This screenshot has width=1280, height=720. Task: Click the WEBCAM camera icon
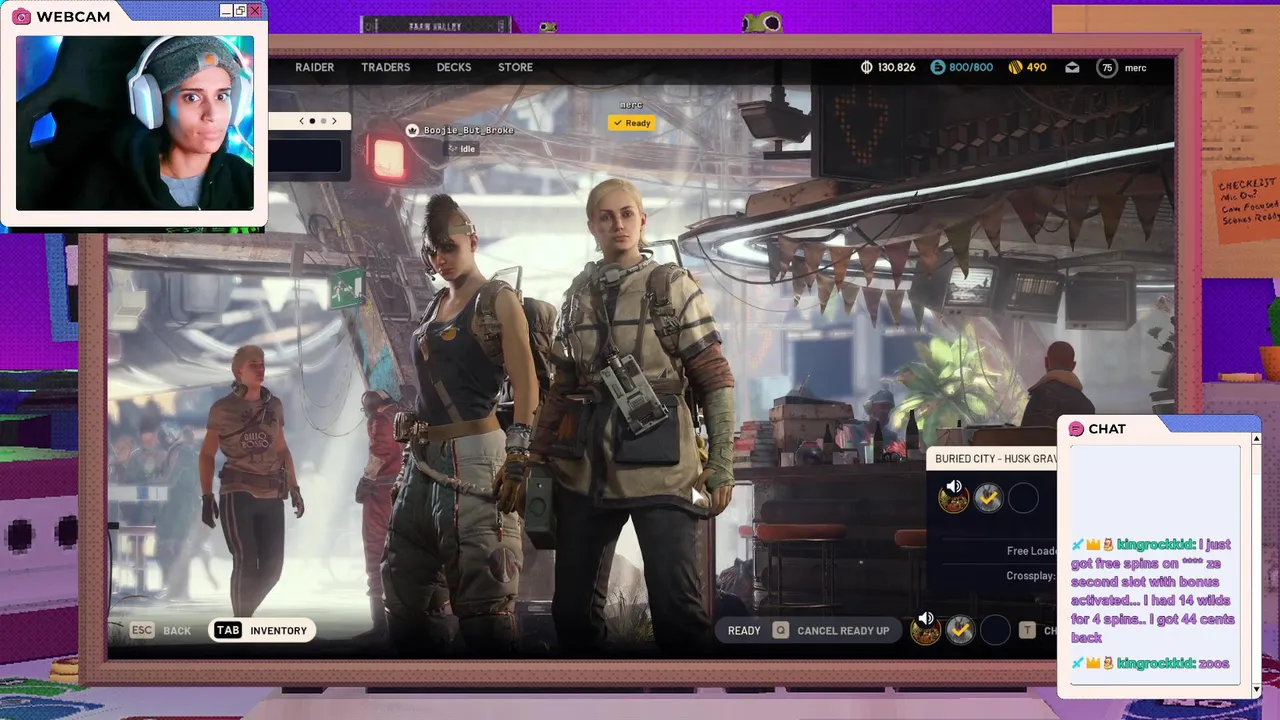coord(21,17)
